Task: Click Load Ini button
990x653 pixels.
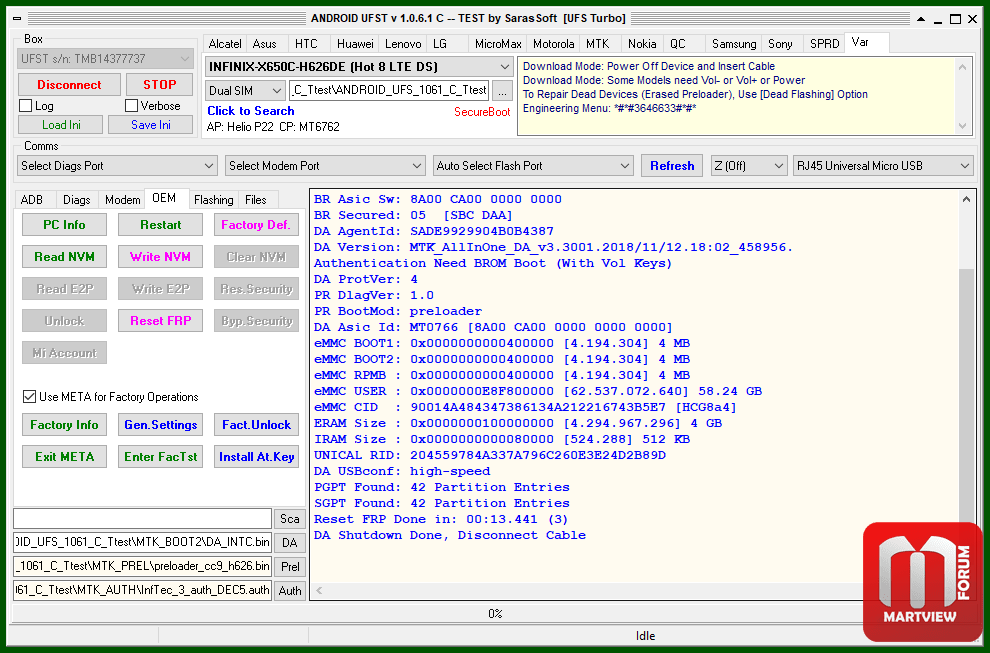Action: [61, 124]
